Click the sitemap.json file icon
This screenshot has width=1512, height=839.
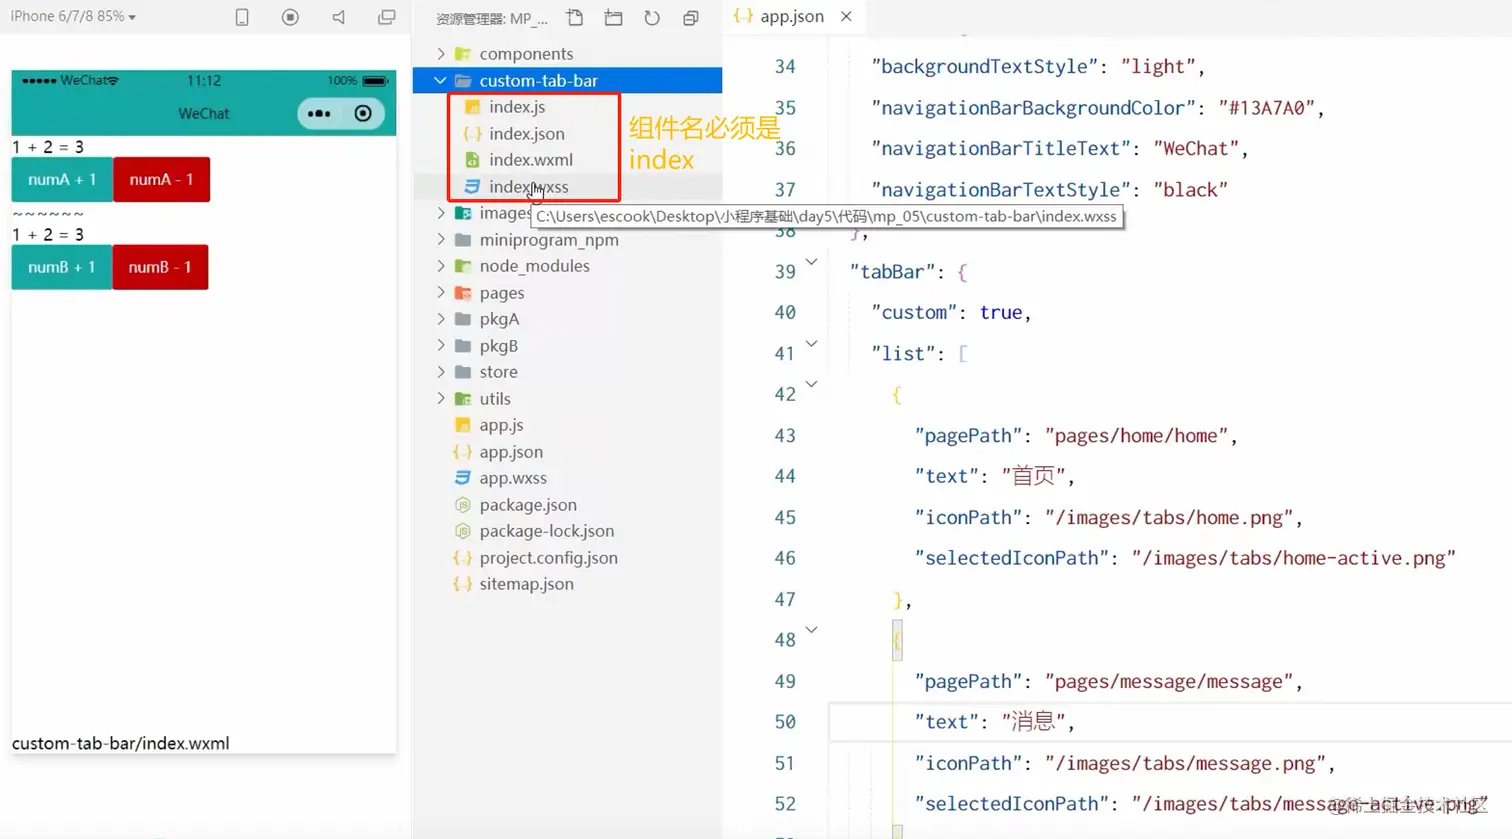click(462, 584)
